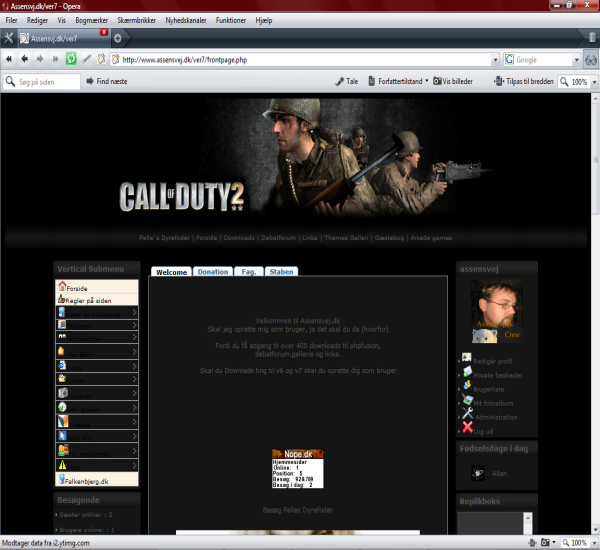The height and width of the screenshot is (550, 600).
Task: Click the Toplister row icon
Action: point(62,325)
